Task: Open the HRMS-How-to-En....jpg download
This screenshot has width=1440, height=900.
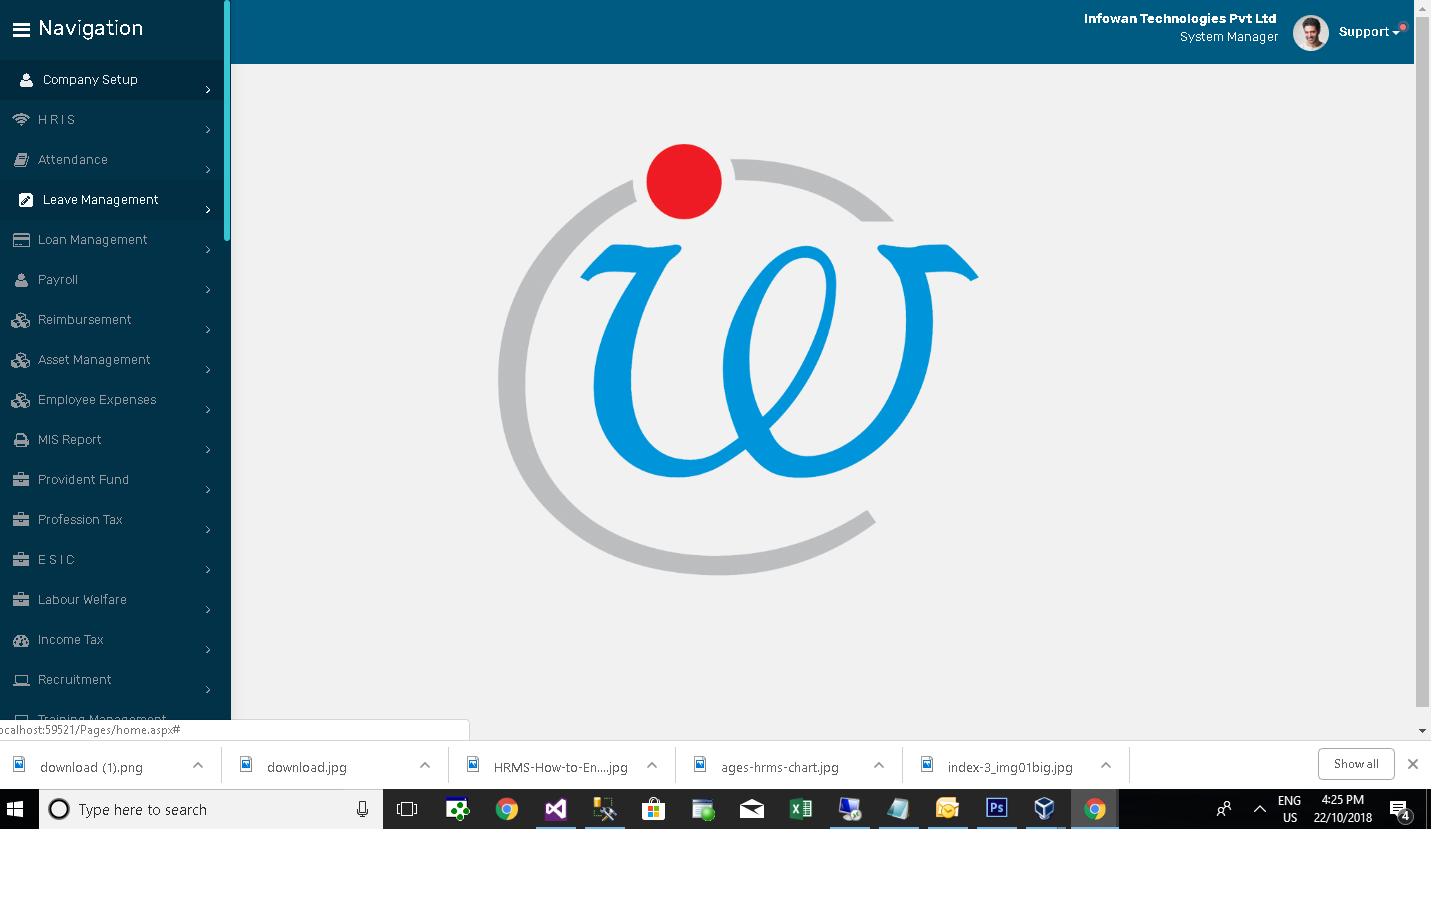Action: point(560,767)
